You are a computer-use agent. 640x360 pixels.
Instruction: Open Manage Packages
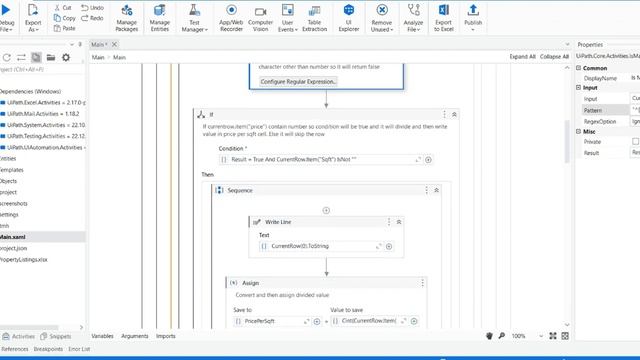coord(127,18)
